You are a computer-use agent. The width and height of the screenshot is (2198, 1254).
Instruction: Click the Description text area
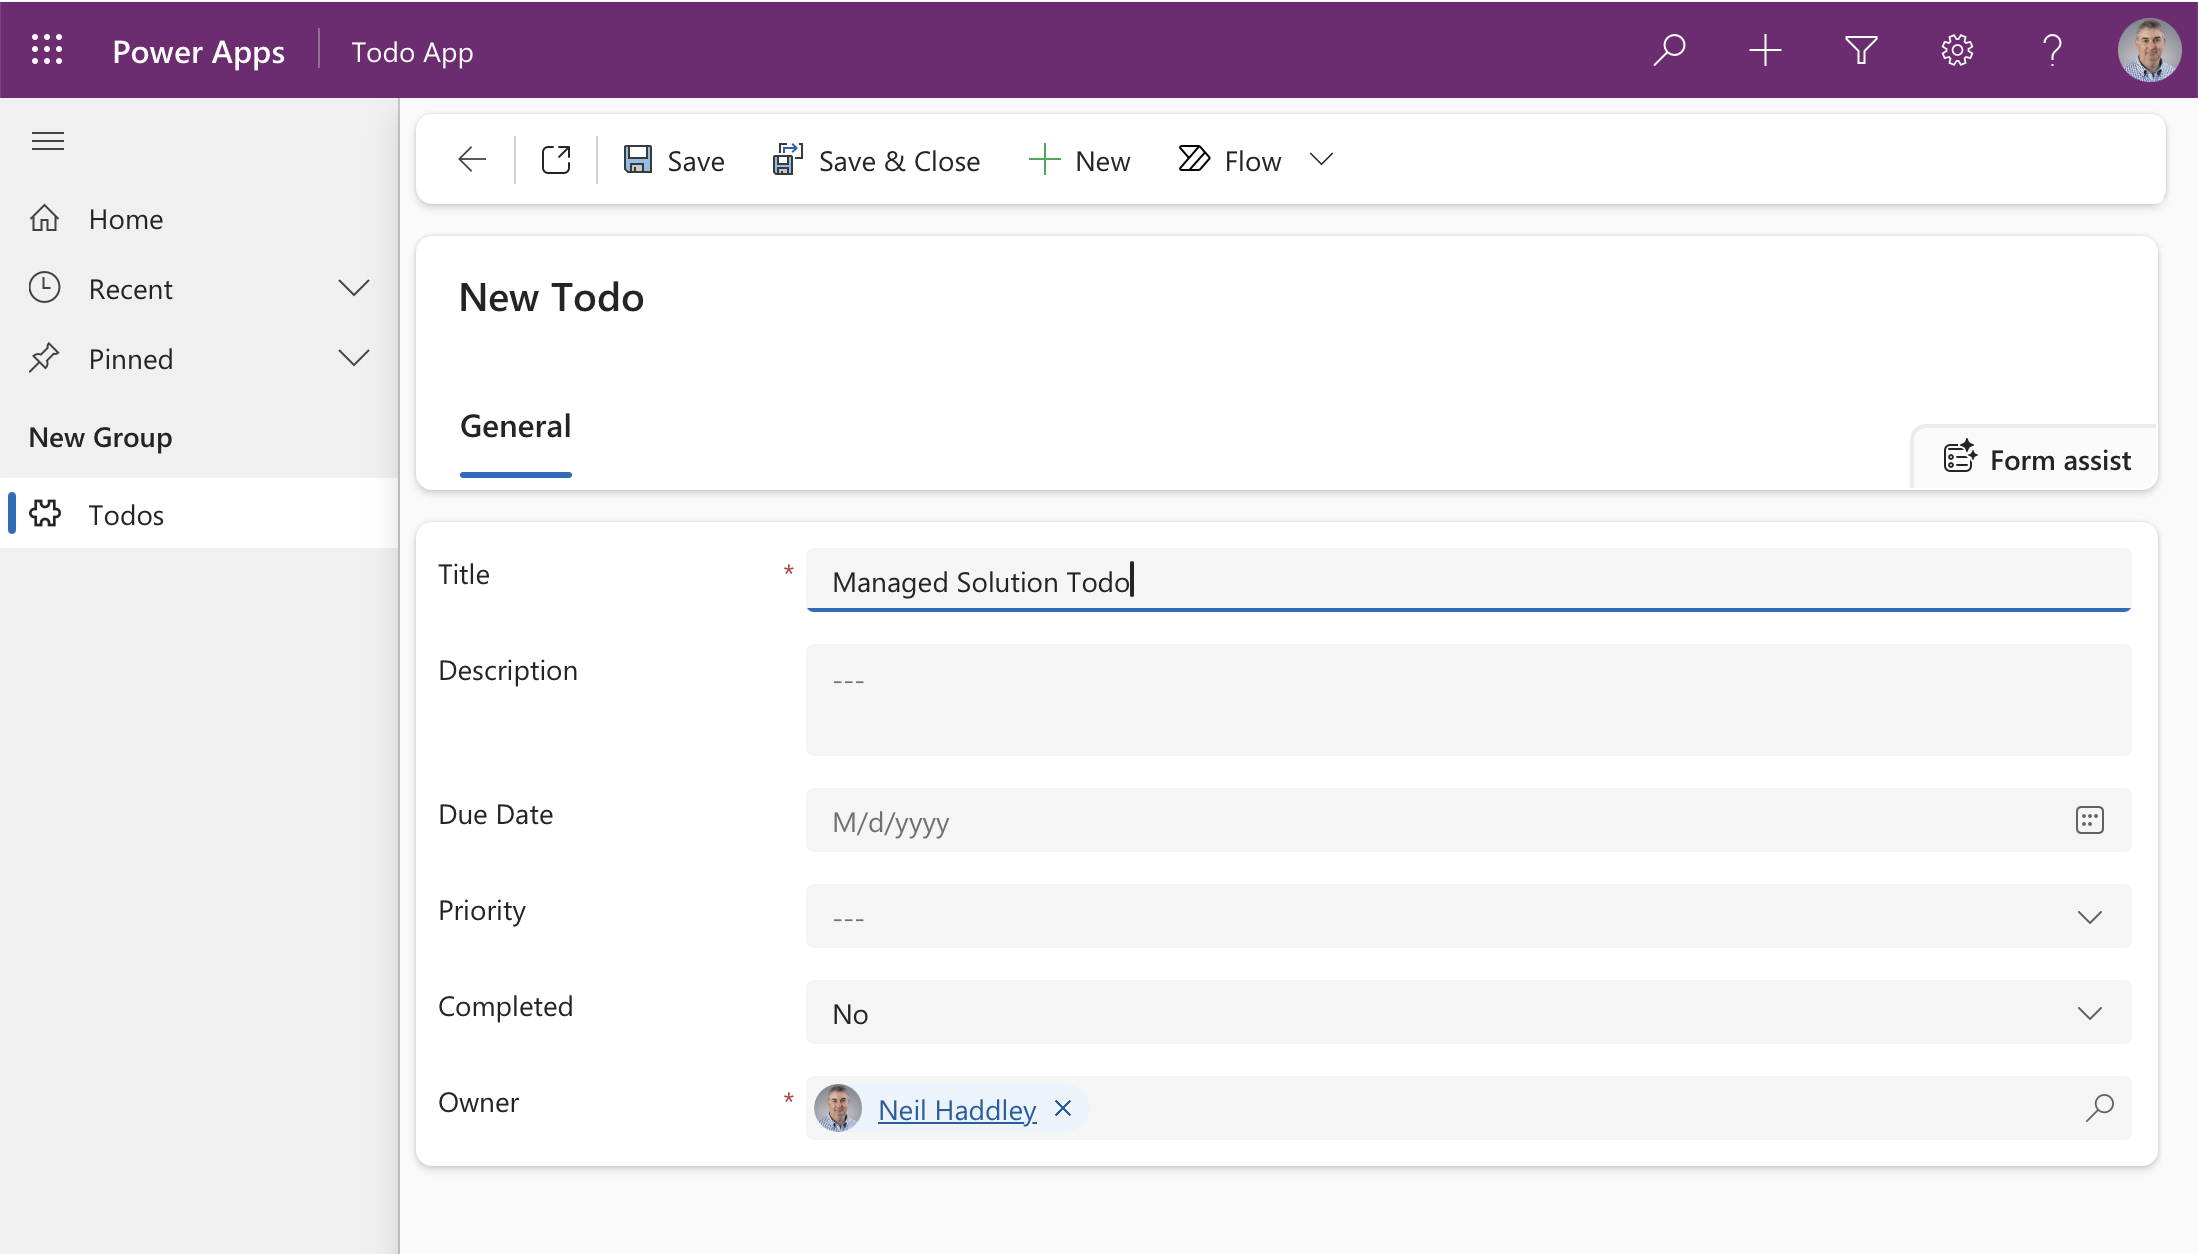pyautogui.click(x=1468, y=700)
